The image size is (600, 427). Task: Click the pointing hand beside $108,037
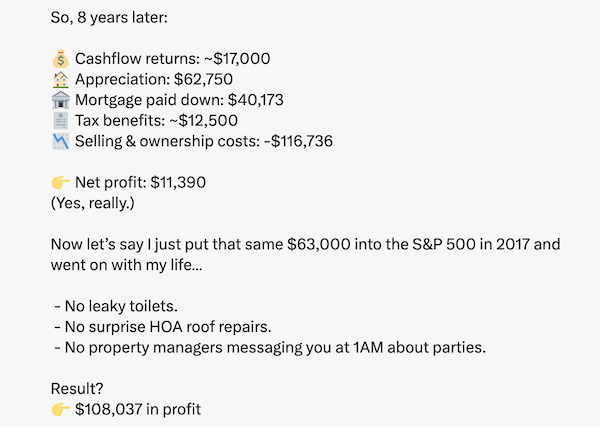pyautogui.click(x=60, y=409)
